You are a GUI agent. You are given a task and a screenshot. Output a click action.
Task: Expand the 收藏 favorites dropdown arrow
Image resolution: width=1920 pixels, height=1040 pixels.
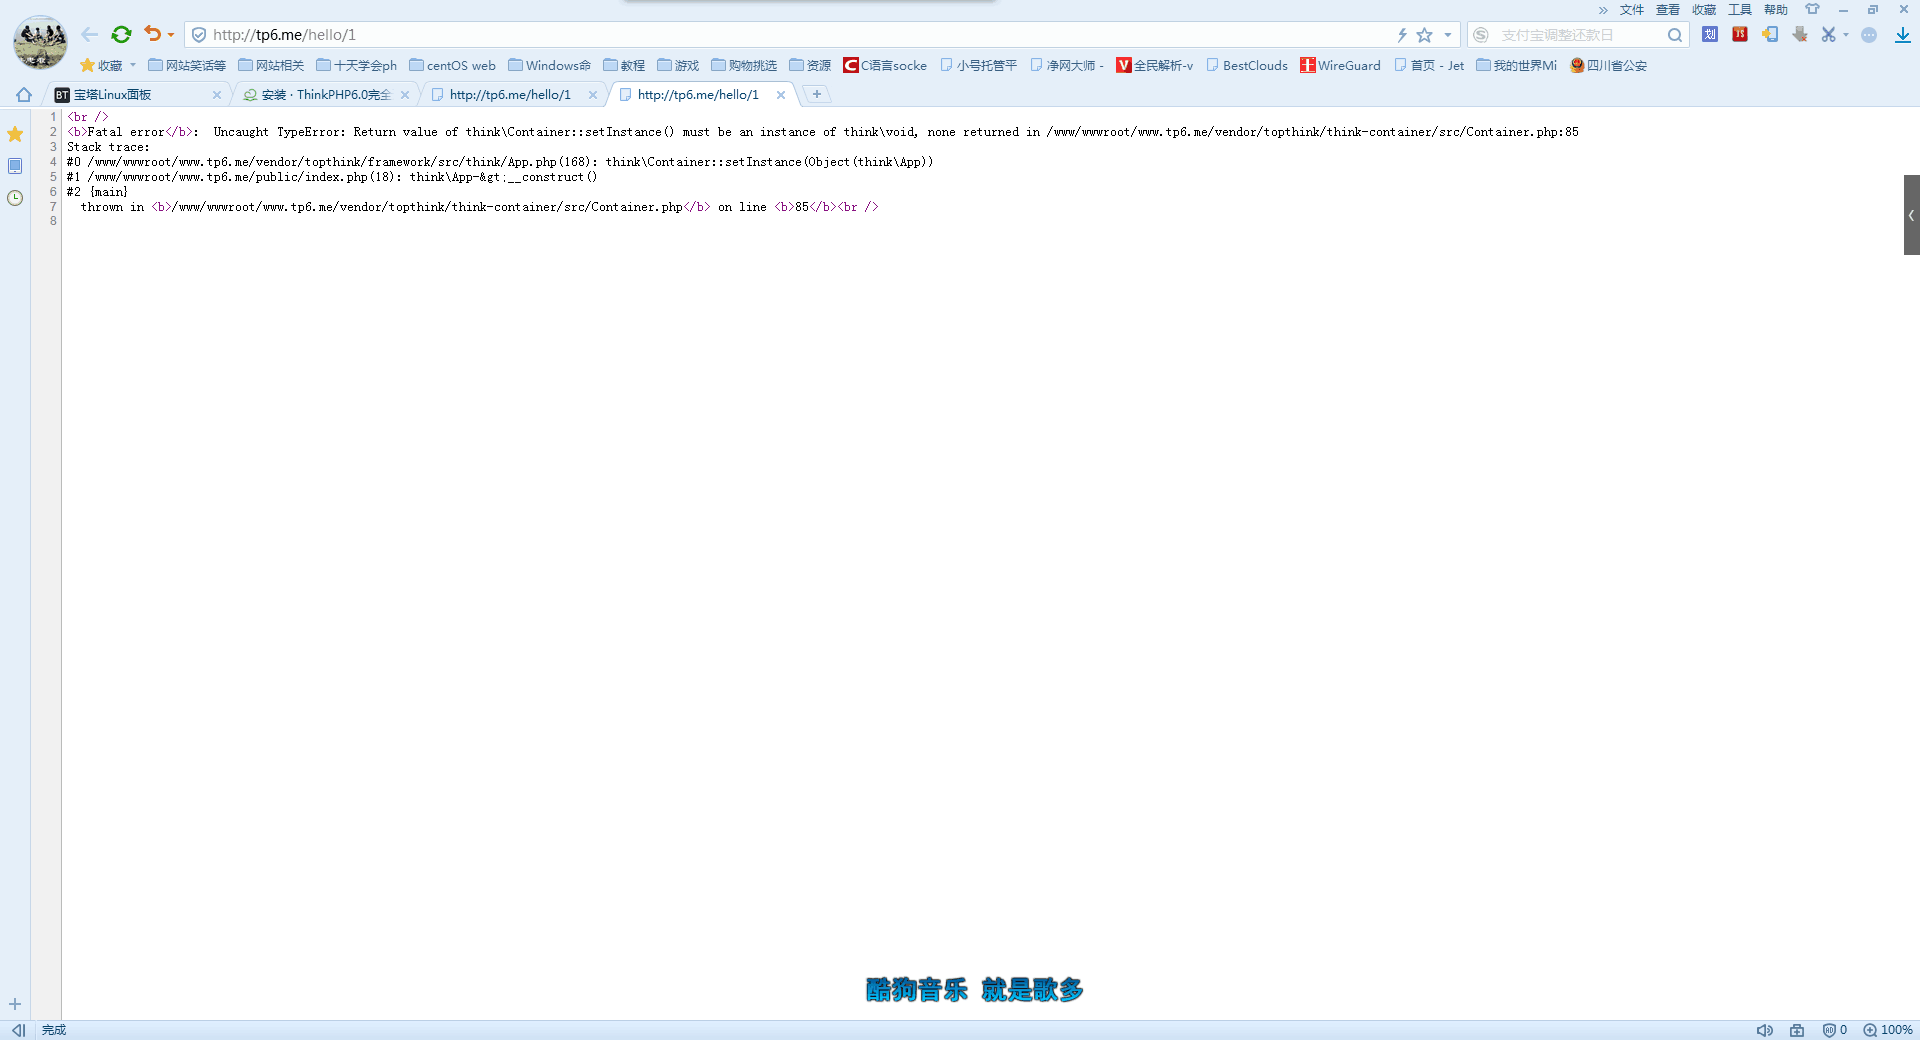coord(133,65)
